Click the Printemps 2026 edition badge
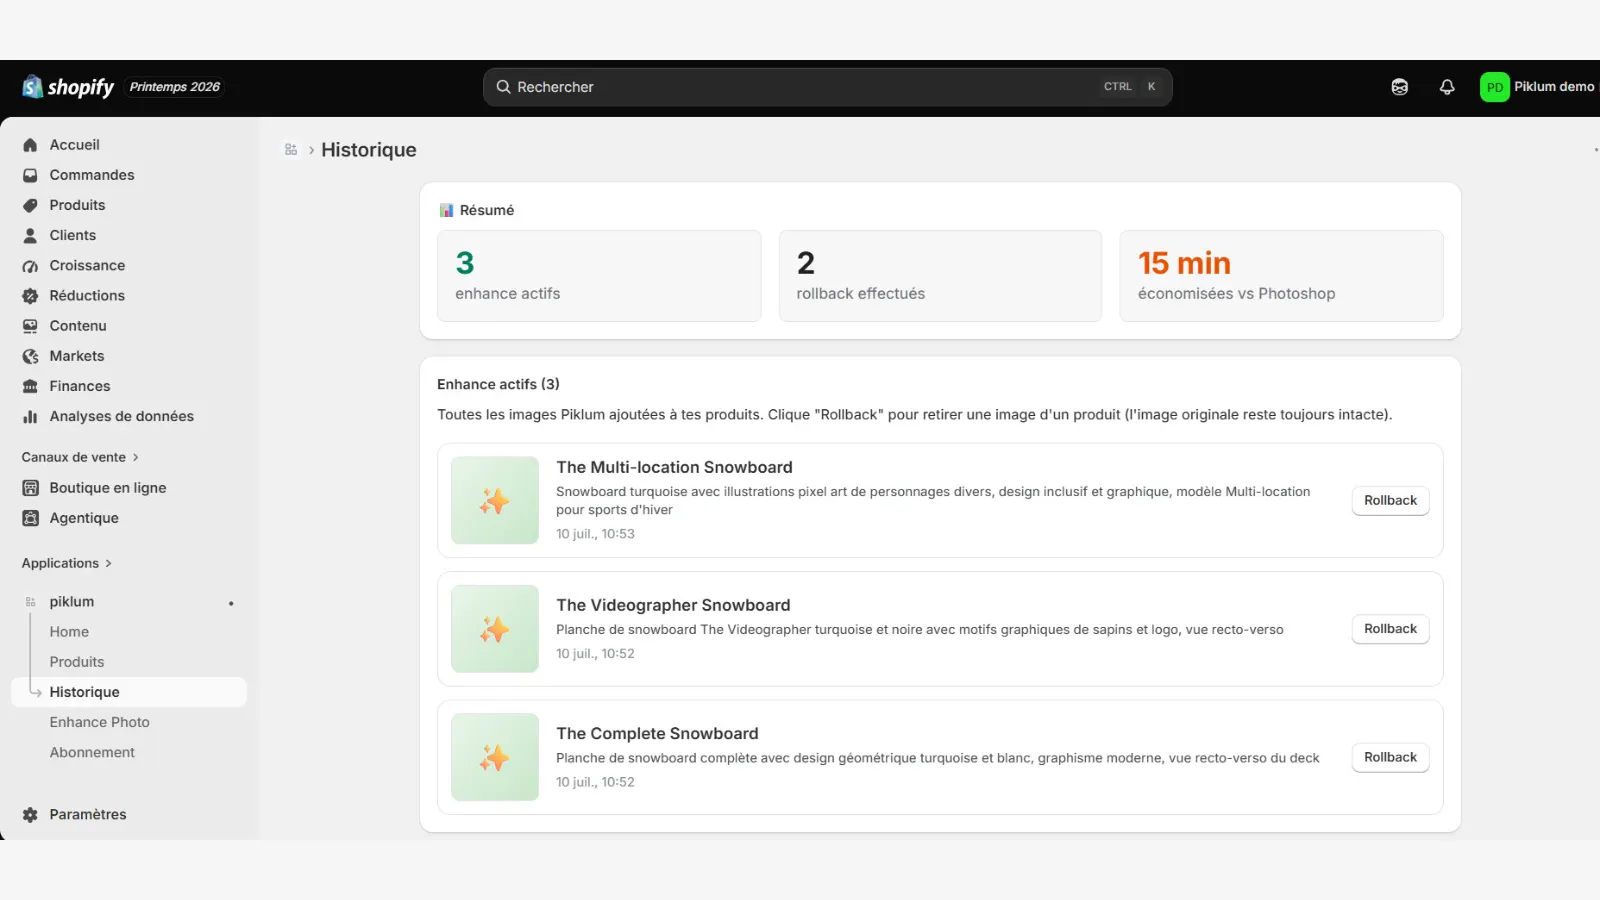The height and width of the screenshot is (900, 1600). click(x=175, y=87)
